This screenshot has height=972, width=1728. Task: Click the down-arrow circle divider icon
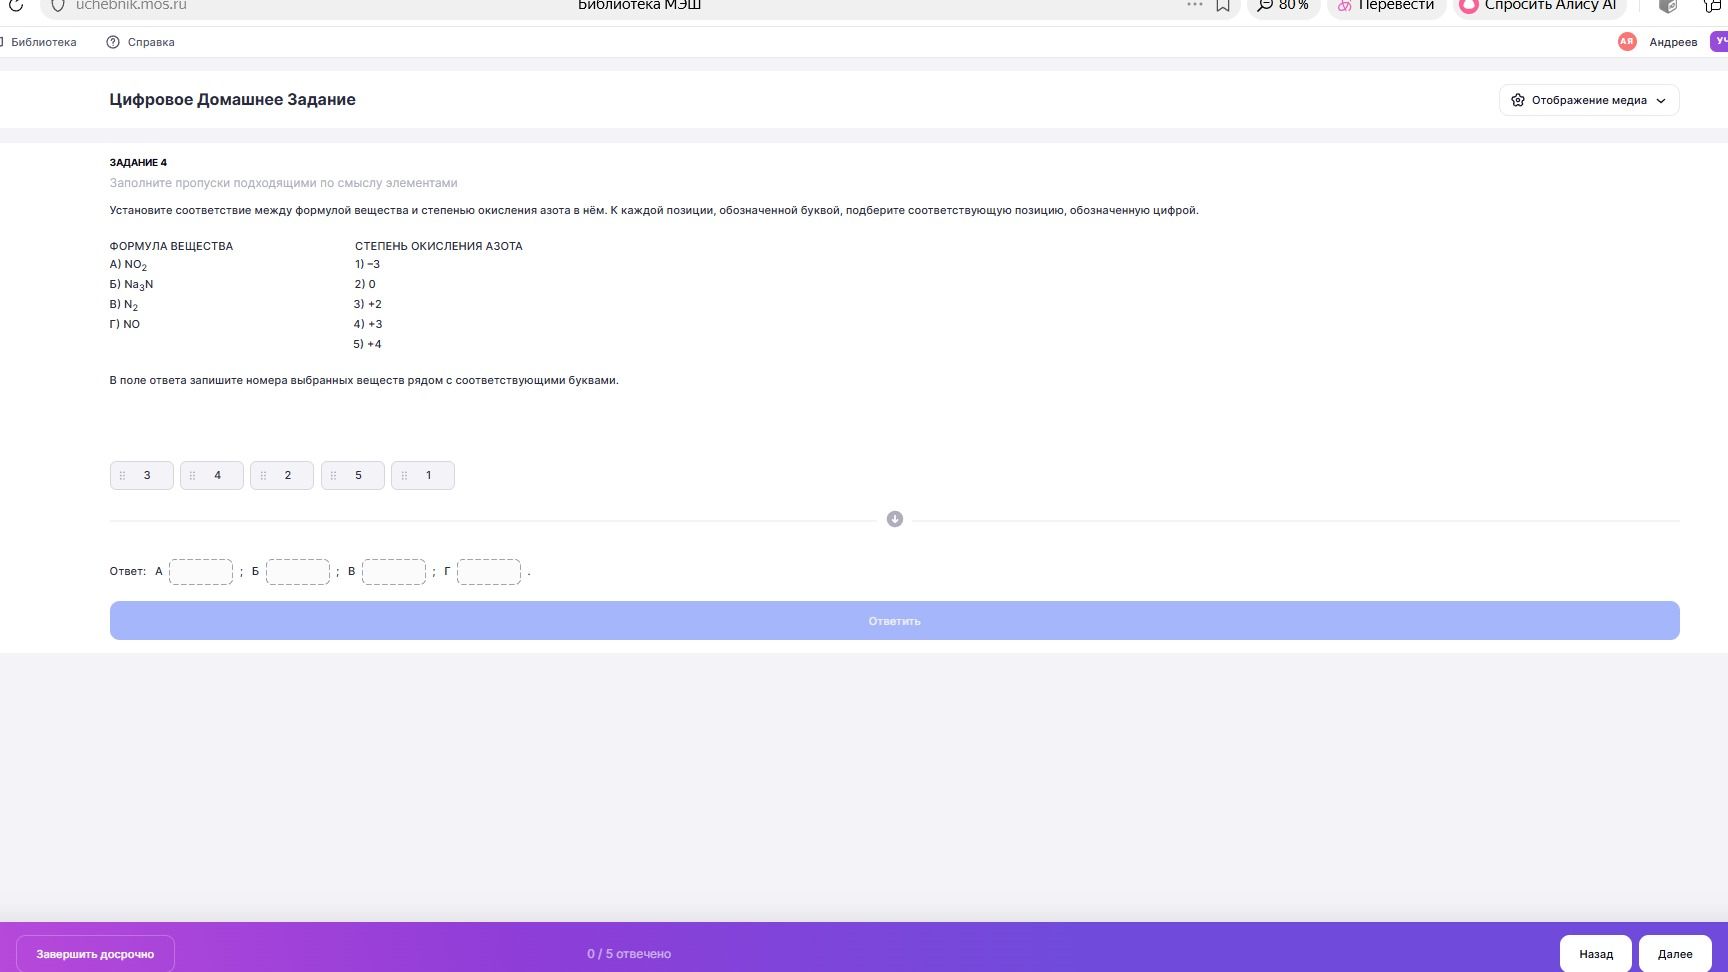pyautogui.click(x=895, y=519)
